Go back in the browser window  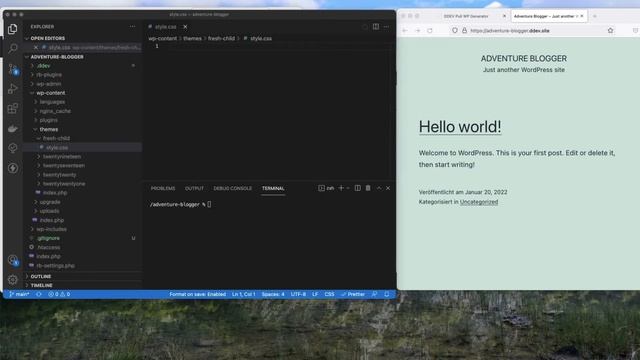405,31
